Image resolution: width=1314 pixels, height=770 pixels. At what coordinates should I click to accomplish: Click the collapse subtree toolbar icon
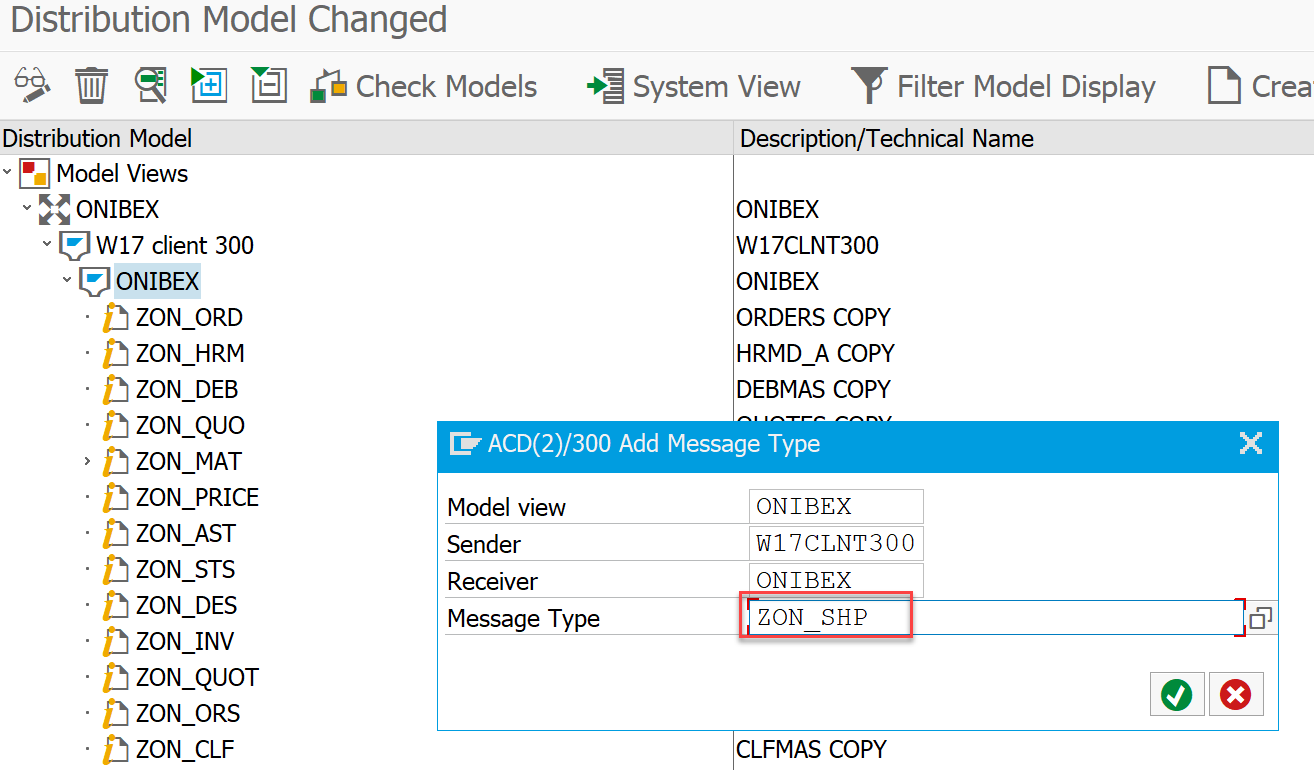(x=268, y=86)
